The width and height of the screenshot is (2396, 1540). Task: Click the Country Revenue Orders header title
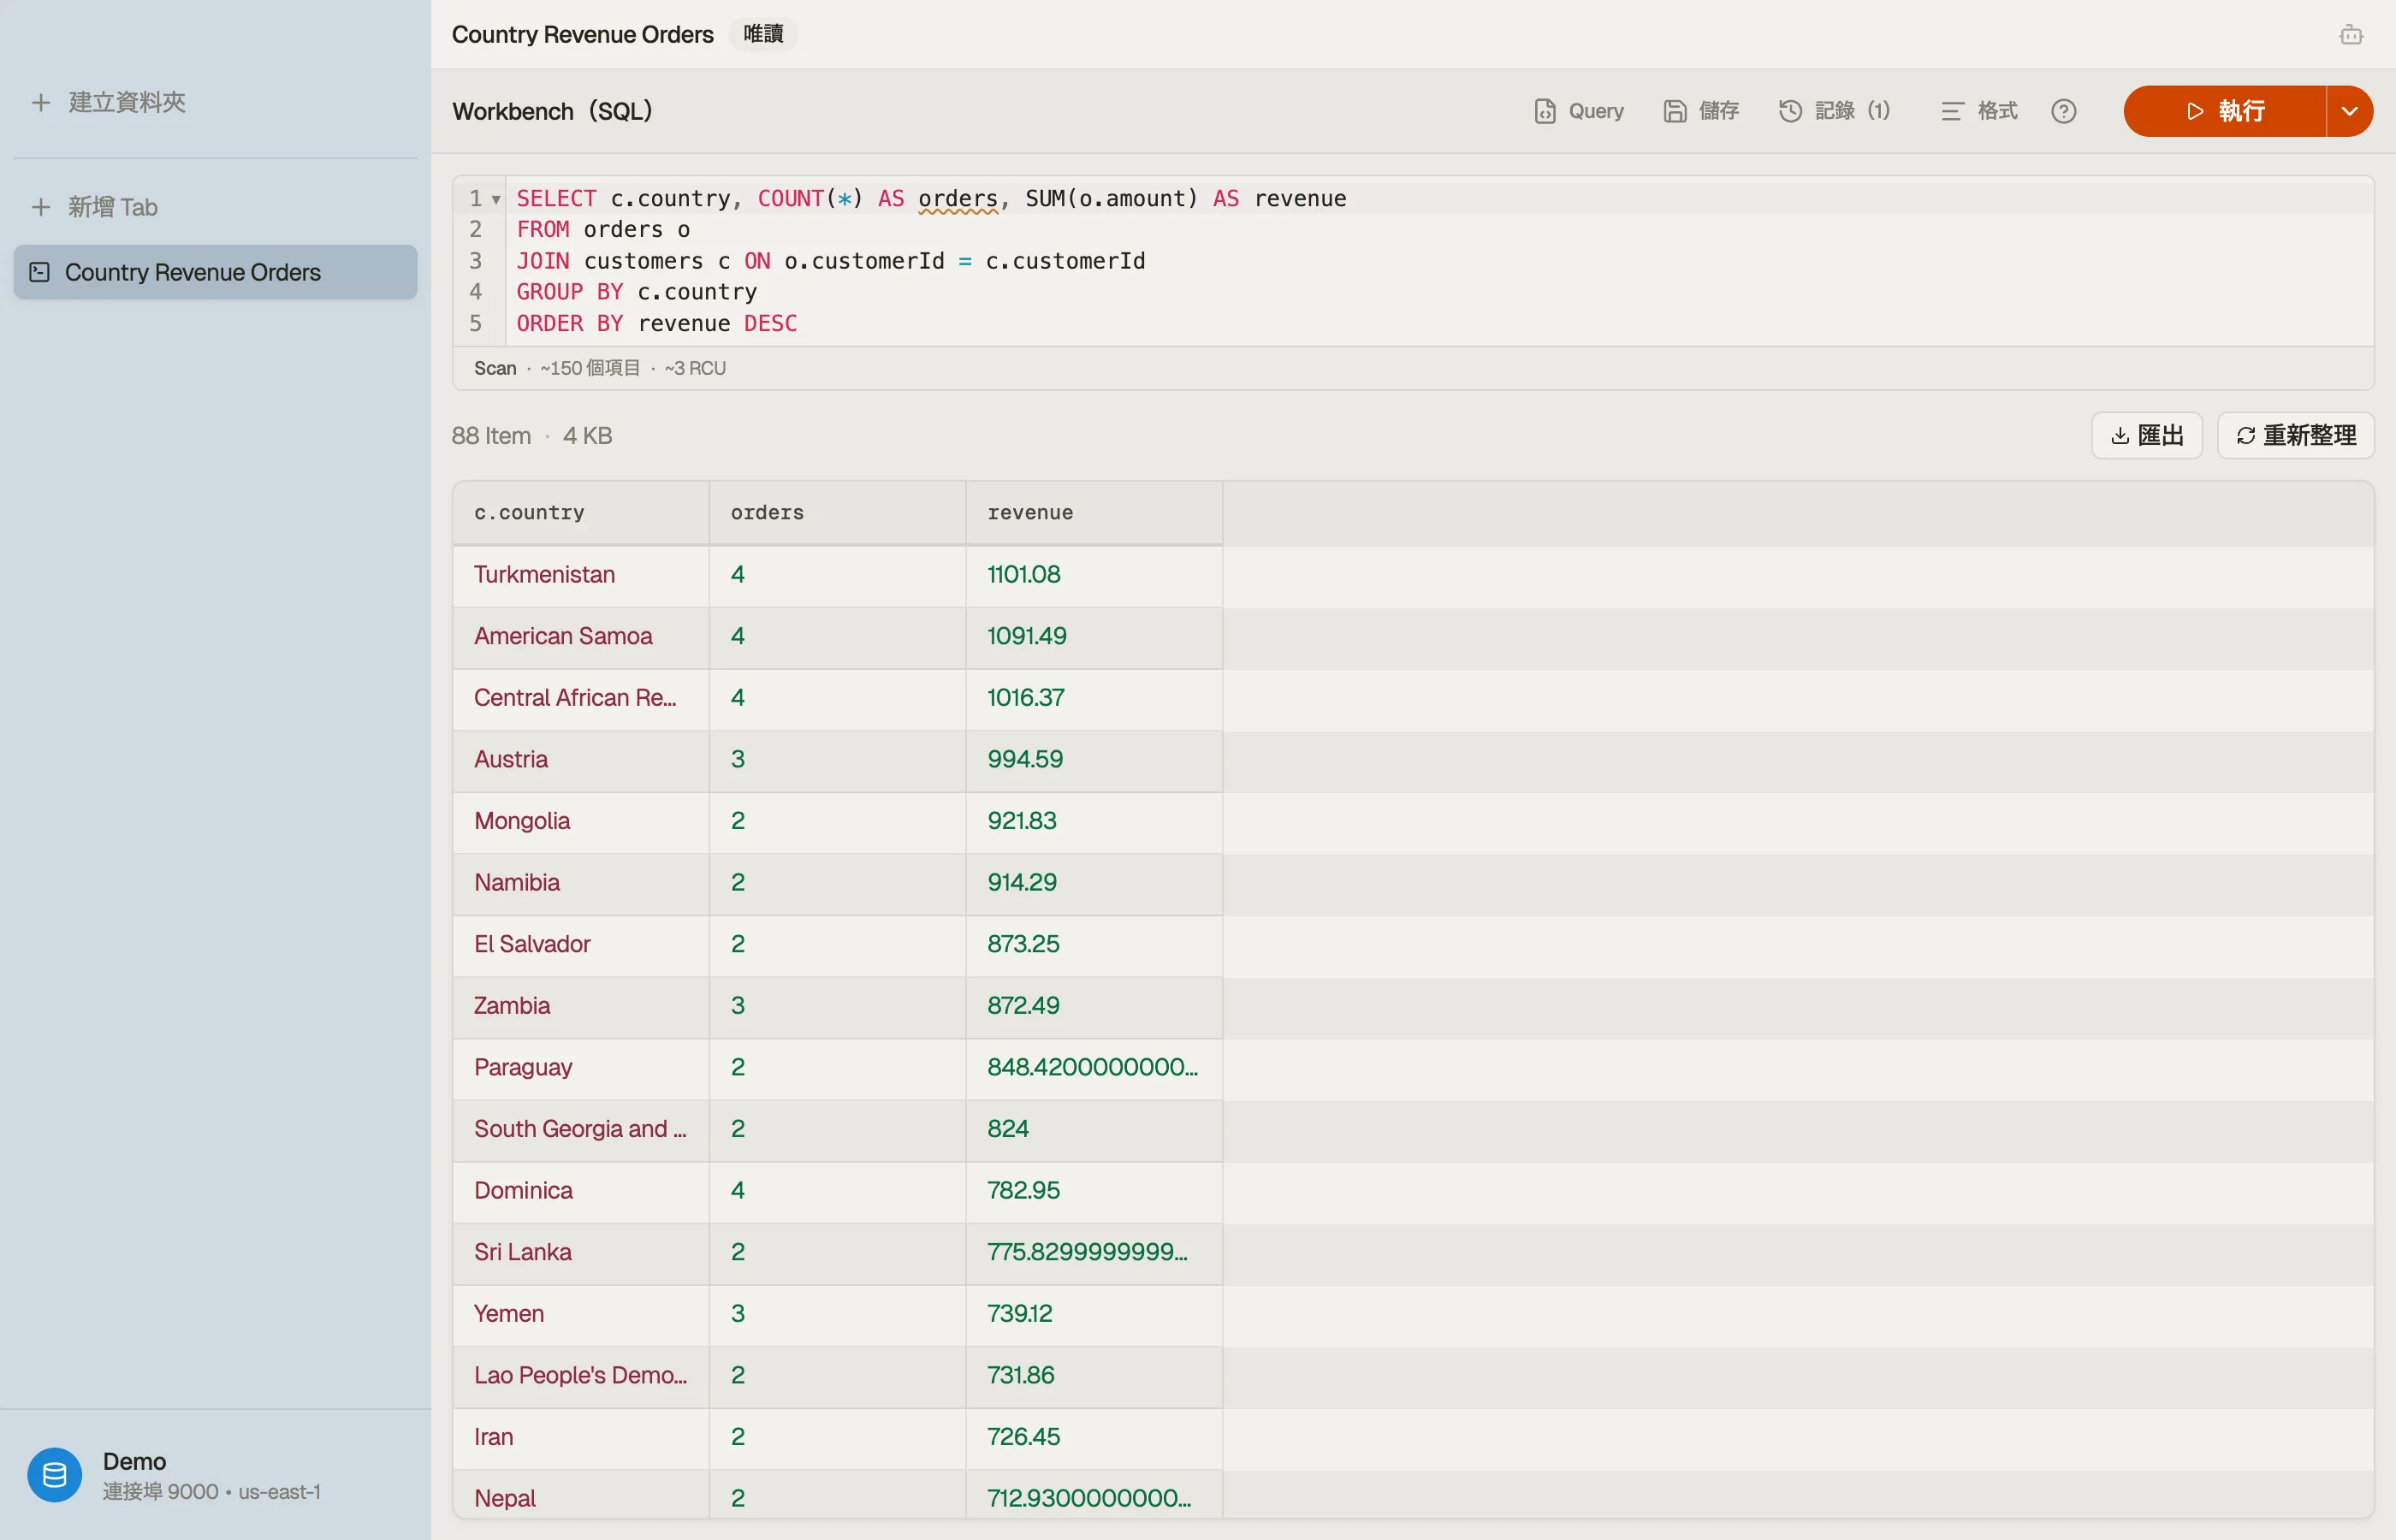(583, 34)
